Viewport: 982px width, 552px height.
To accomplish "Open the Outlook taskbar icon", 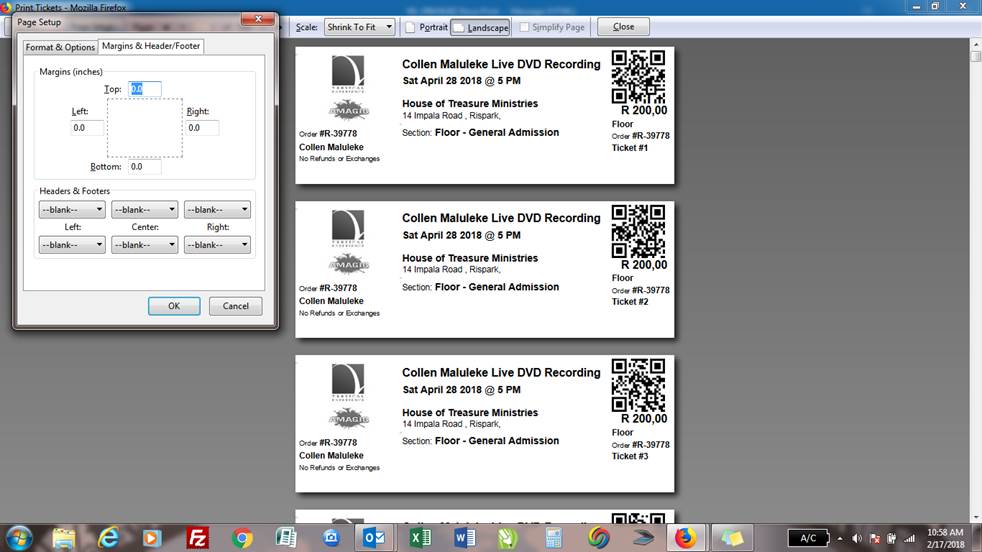I will [374, 538].
